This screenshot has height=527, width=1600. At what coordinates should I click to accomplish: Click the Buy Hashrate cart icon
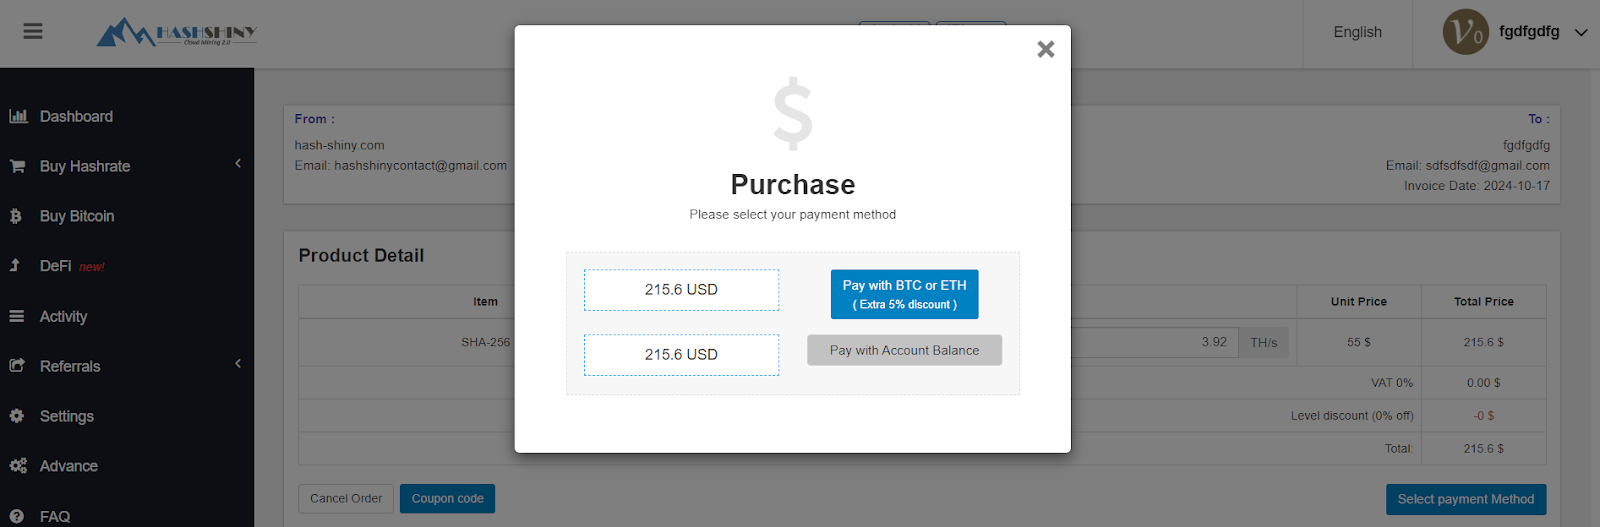coord(17,166)
